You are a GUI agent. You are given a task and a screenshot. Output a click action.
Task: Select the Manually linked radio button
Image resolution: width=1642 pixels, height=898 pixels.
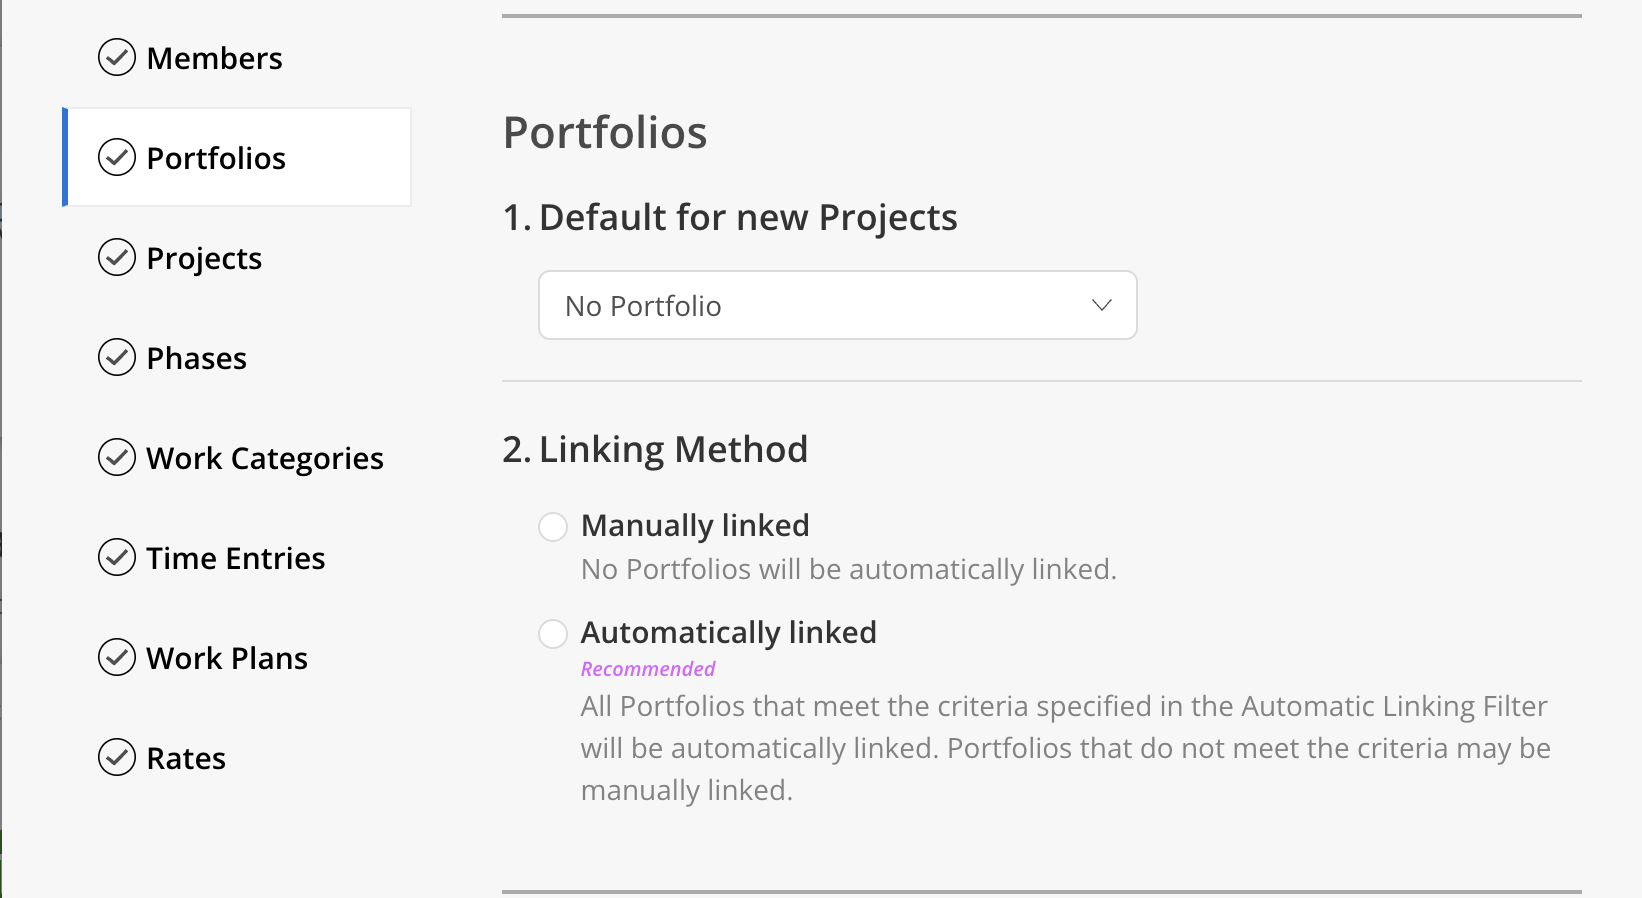553,526
